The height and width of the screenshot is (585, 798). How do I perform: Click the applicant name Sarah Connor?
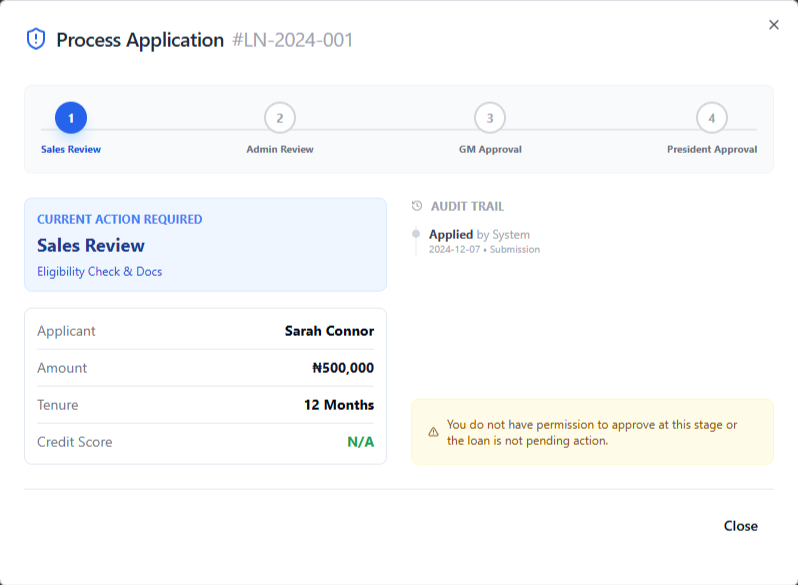329,331
